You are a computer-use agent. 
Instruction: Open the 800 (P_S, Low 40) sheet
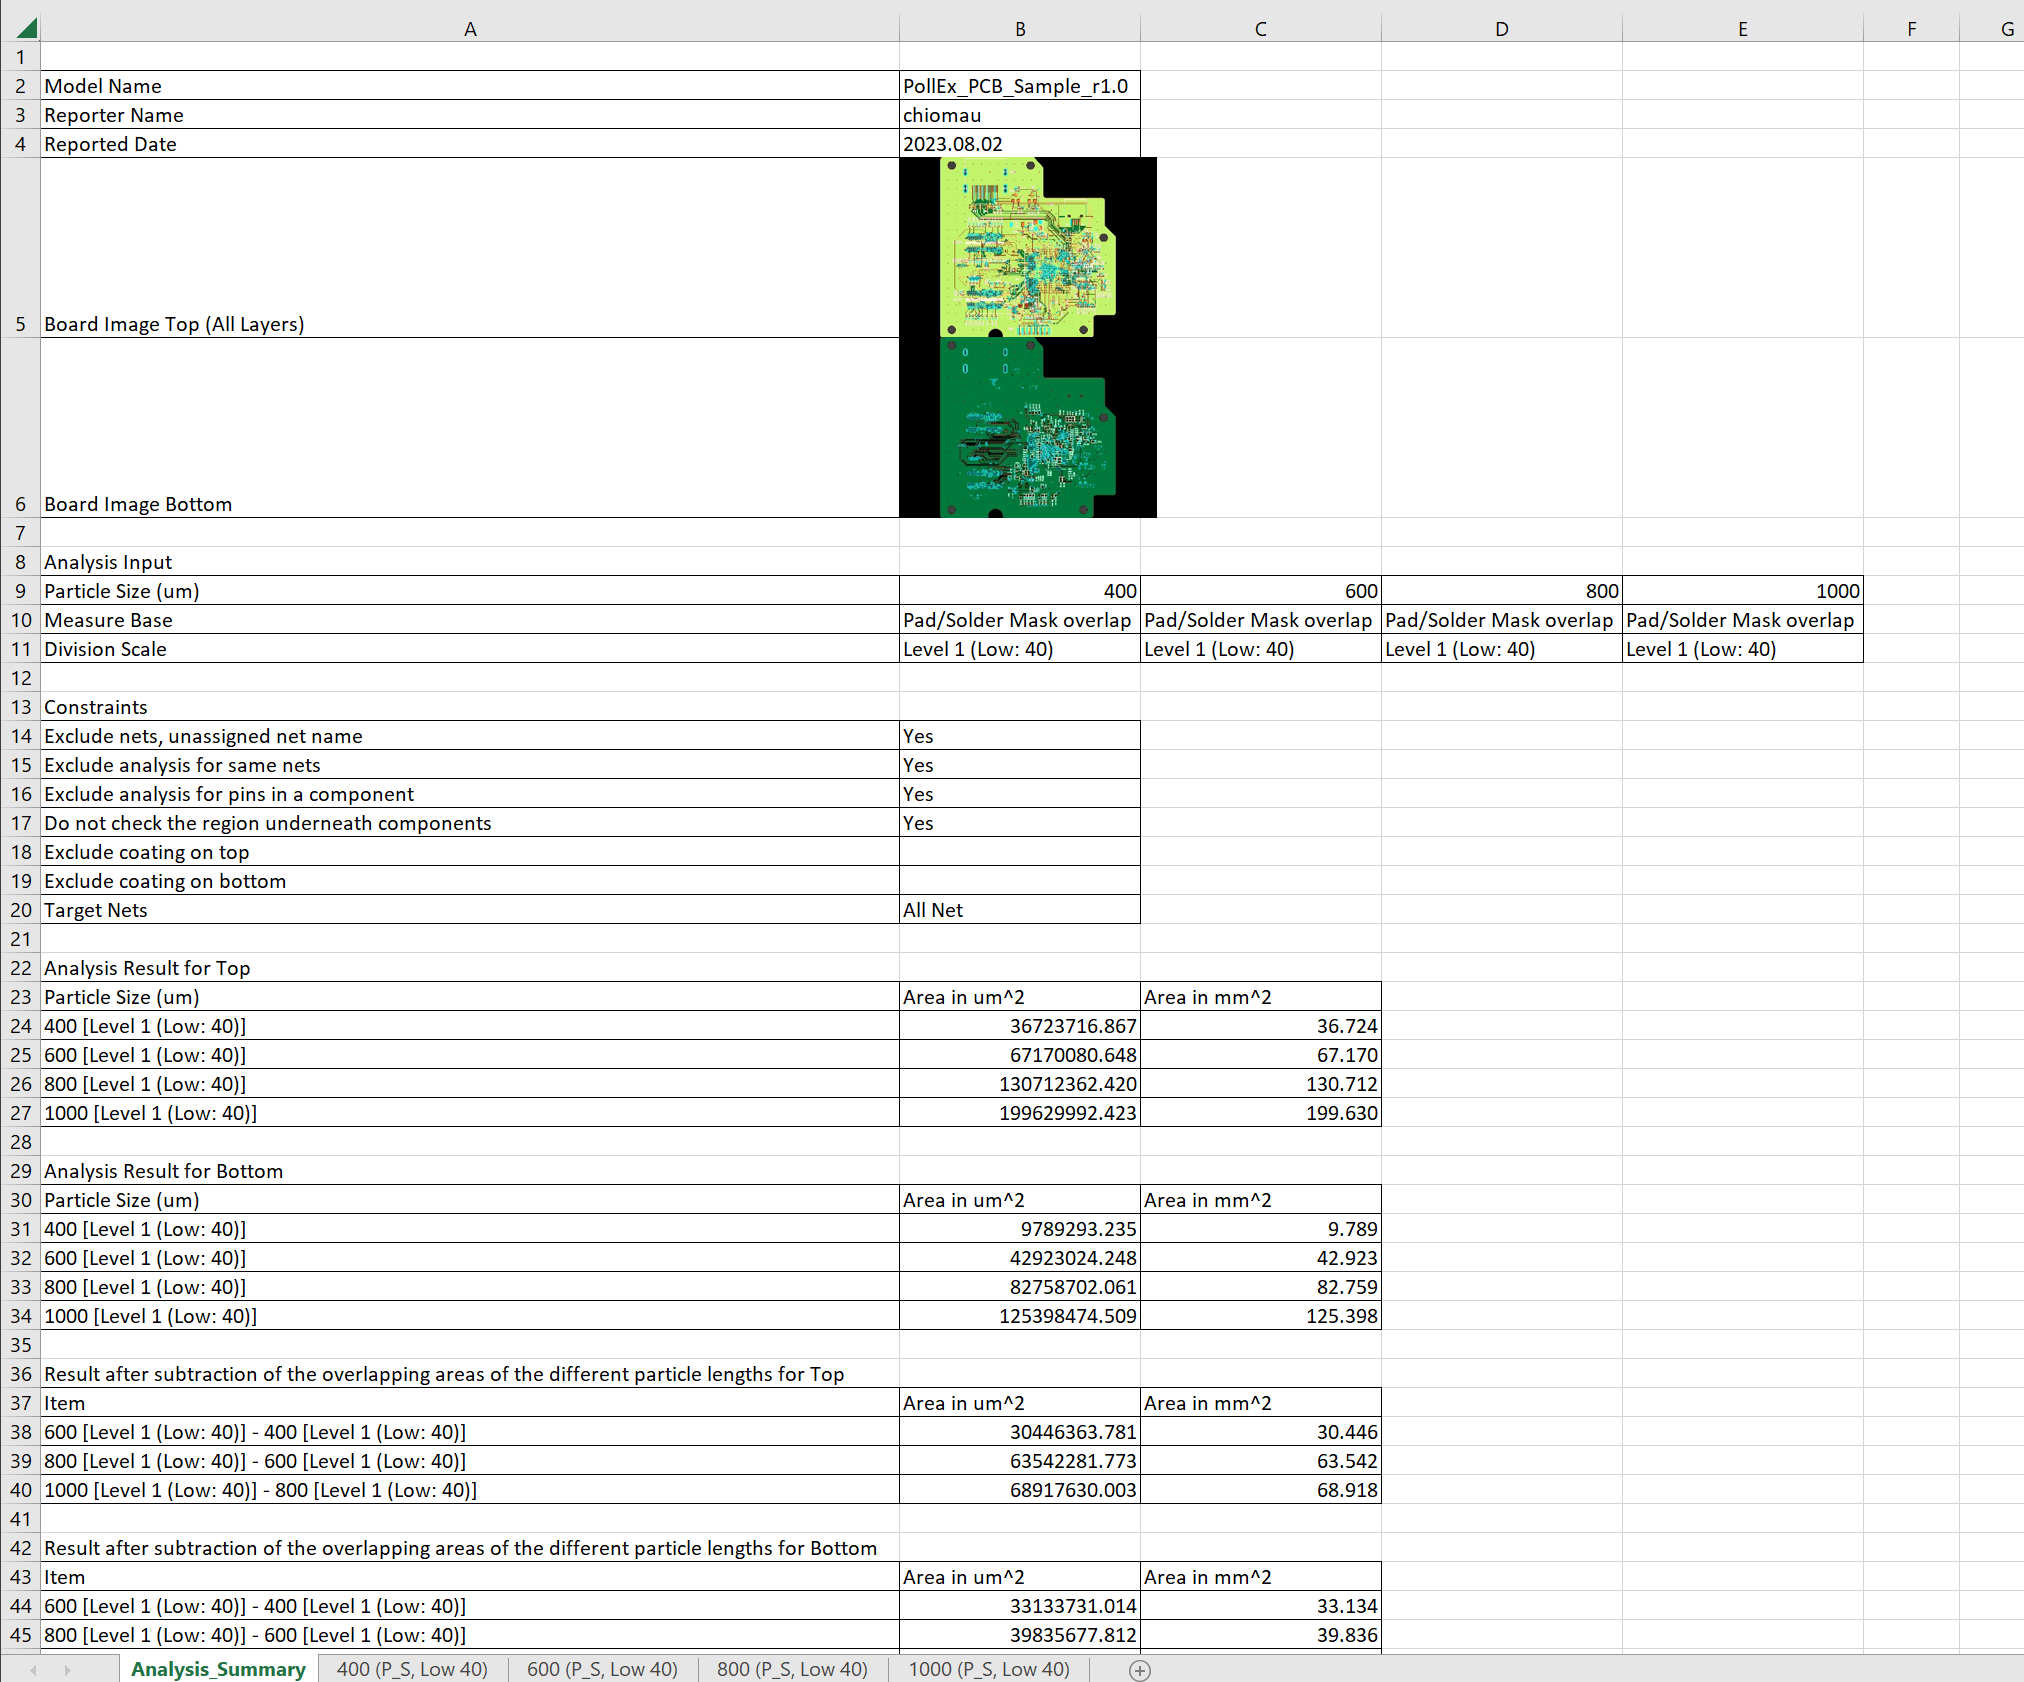pyautogui.click(x=792, y=1669)
